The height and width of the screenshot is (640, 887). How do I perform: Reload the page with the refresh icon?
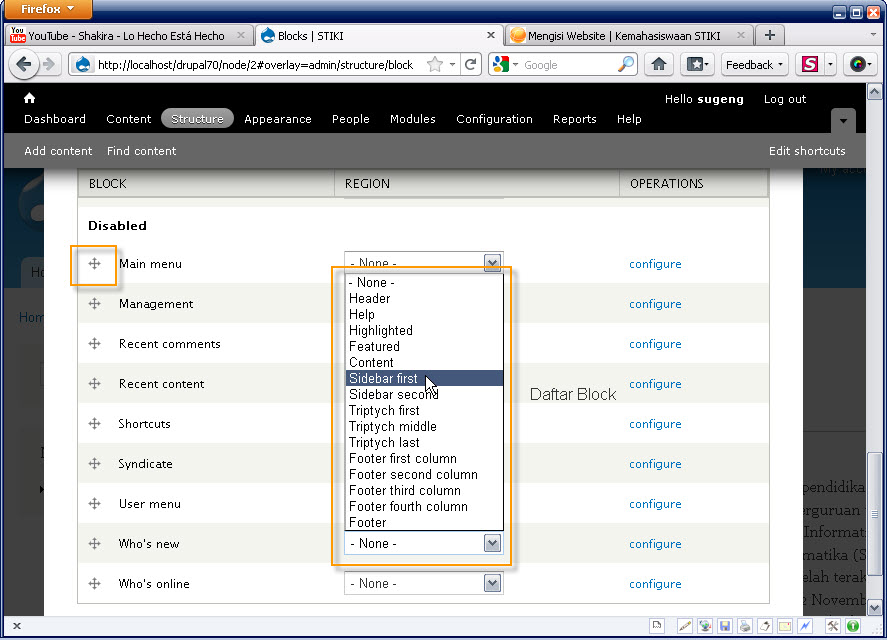[470, 65]
